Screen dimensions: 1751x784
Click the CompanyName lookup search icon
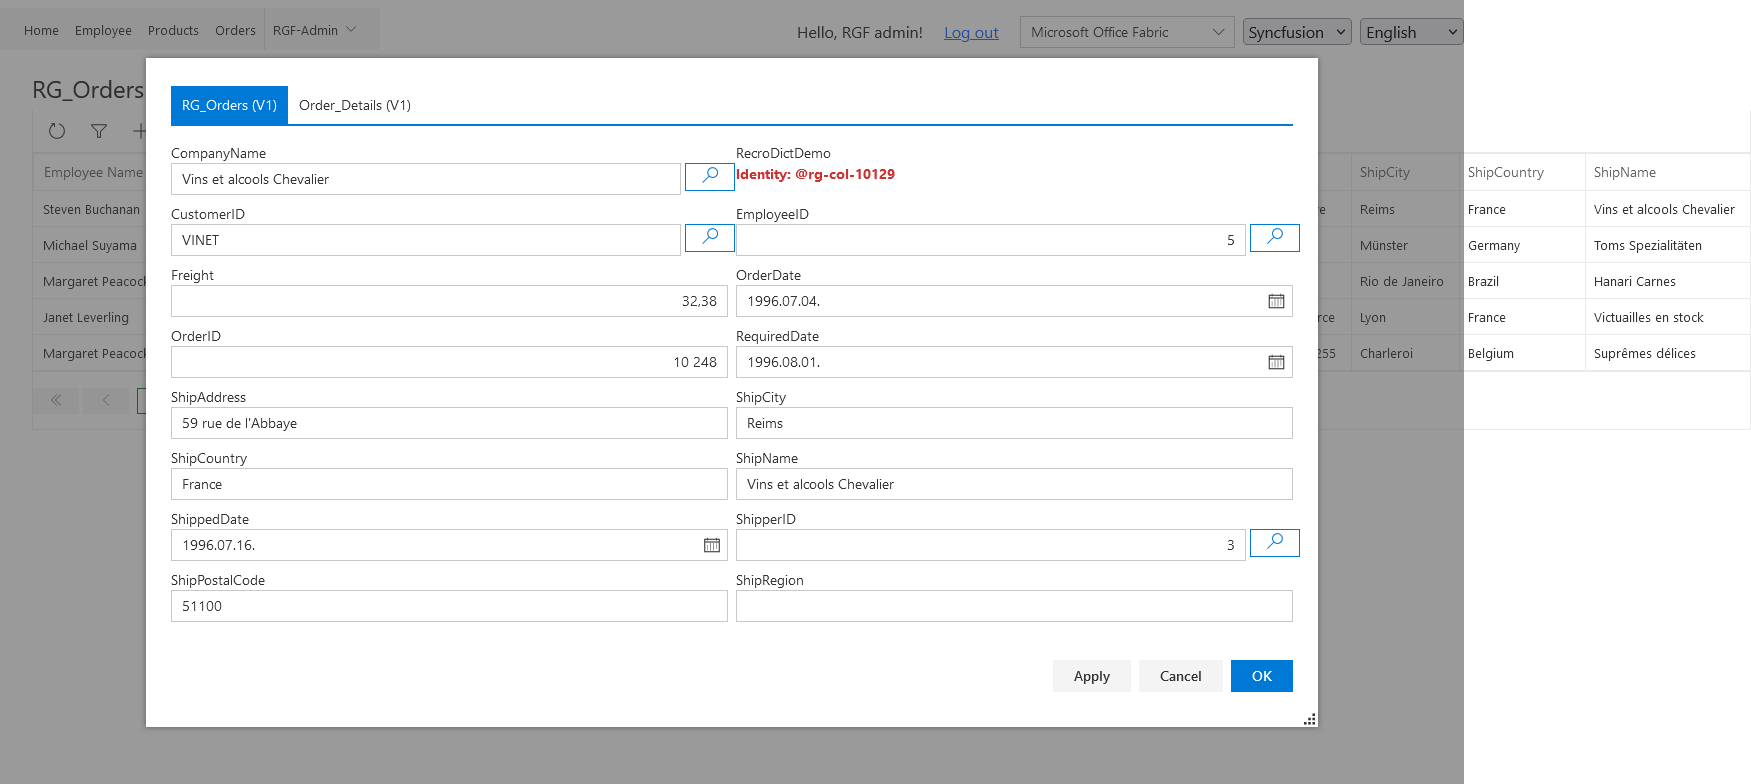pyautogui.click(x=709, y=176)
